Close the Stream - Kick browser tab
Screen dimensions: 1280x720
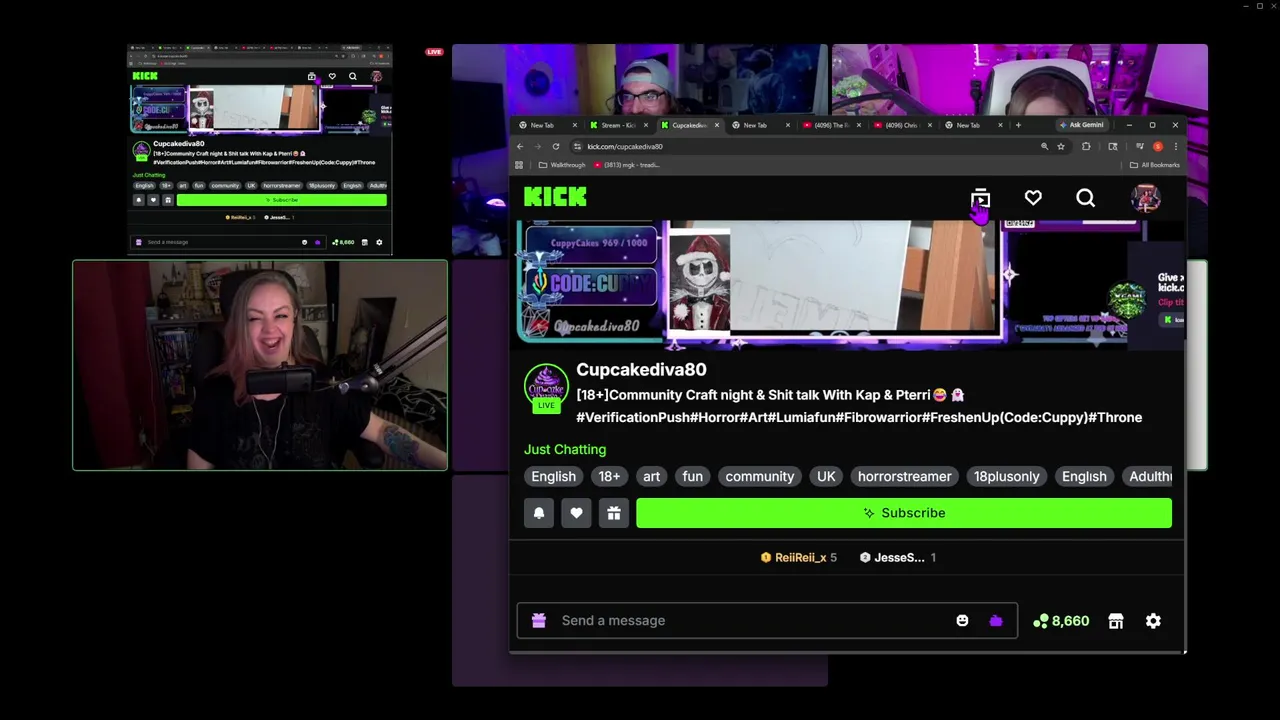(645, 125)
